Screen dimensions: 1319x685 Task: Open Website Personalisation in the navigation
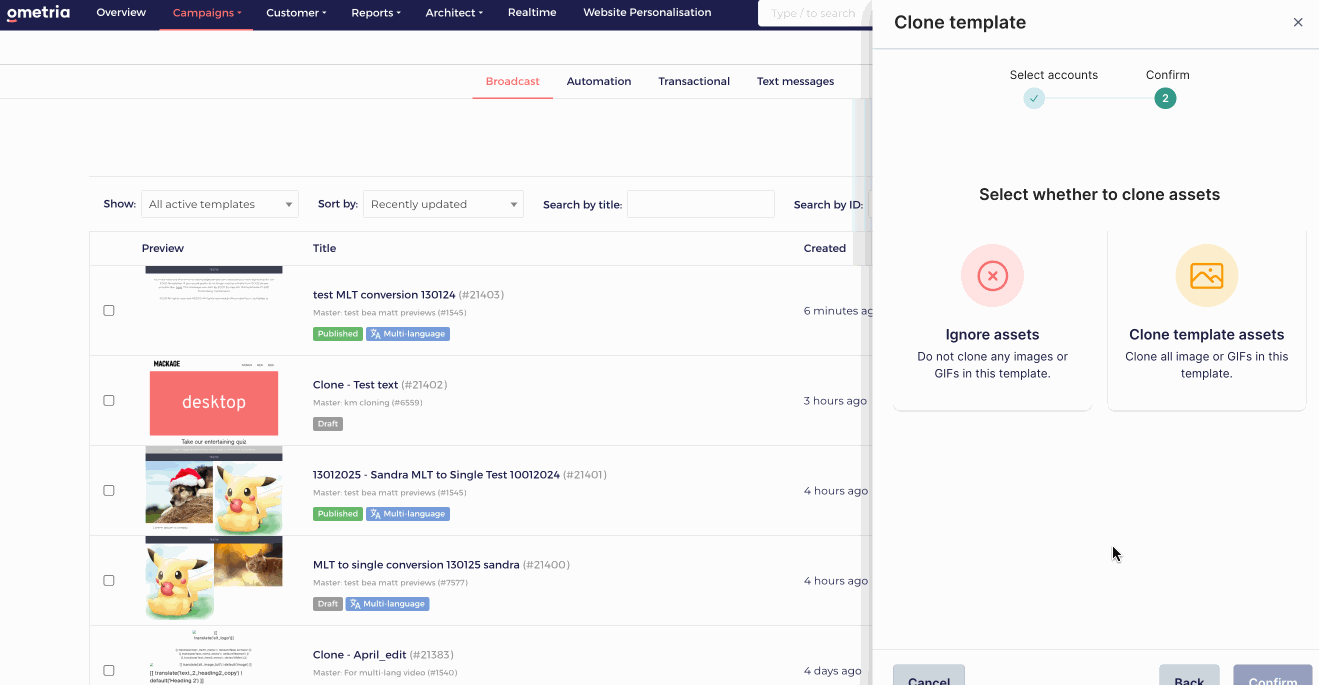pos(647,13)
